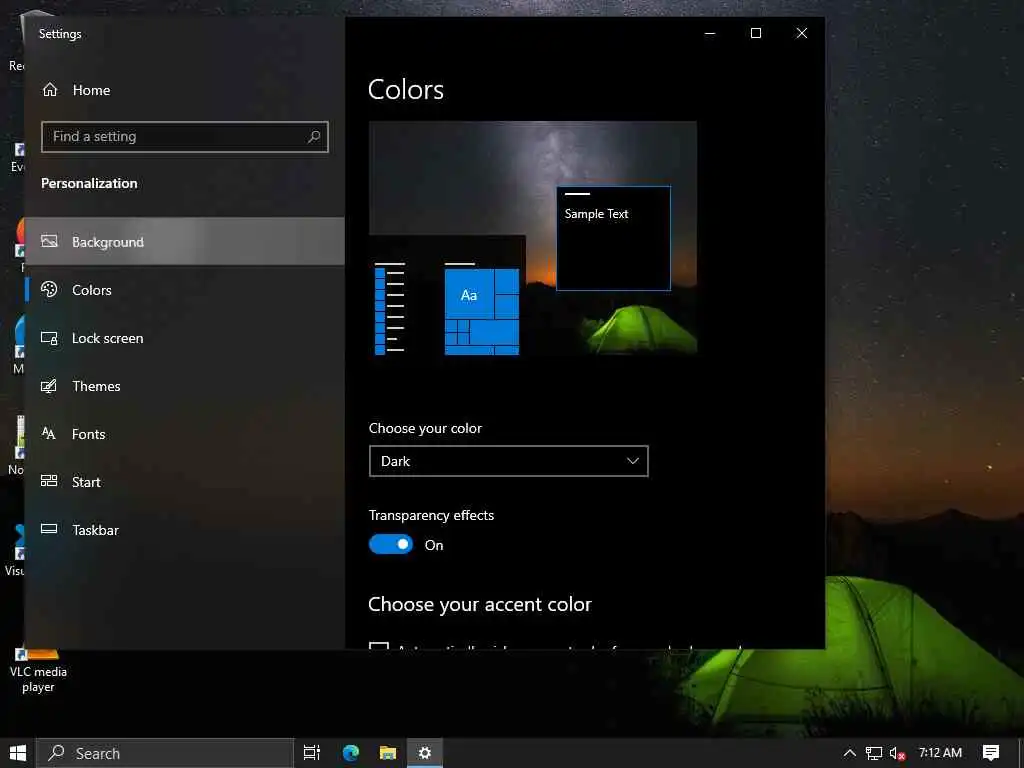The image size is (1024, 768).
Task: Click the Colors page title
Action: [406, 90]
